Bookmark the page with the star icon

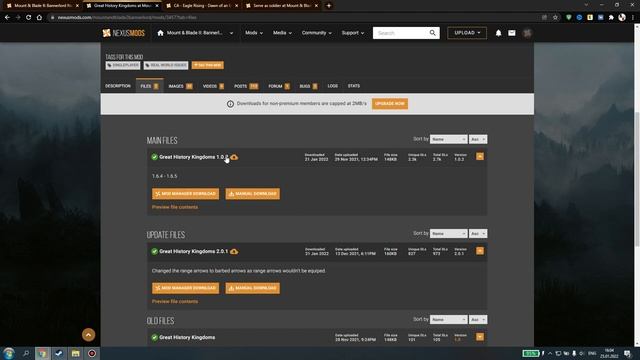pyautogui.click(x=555, y=18)
